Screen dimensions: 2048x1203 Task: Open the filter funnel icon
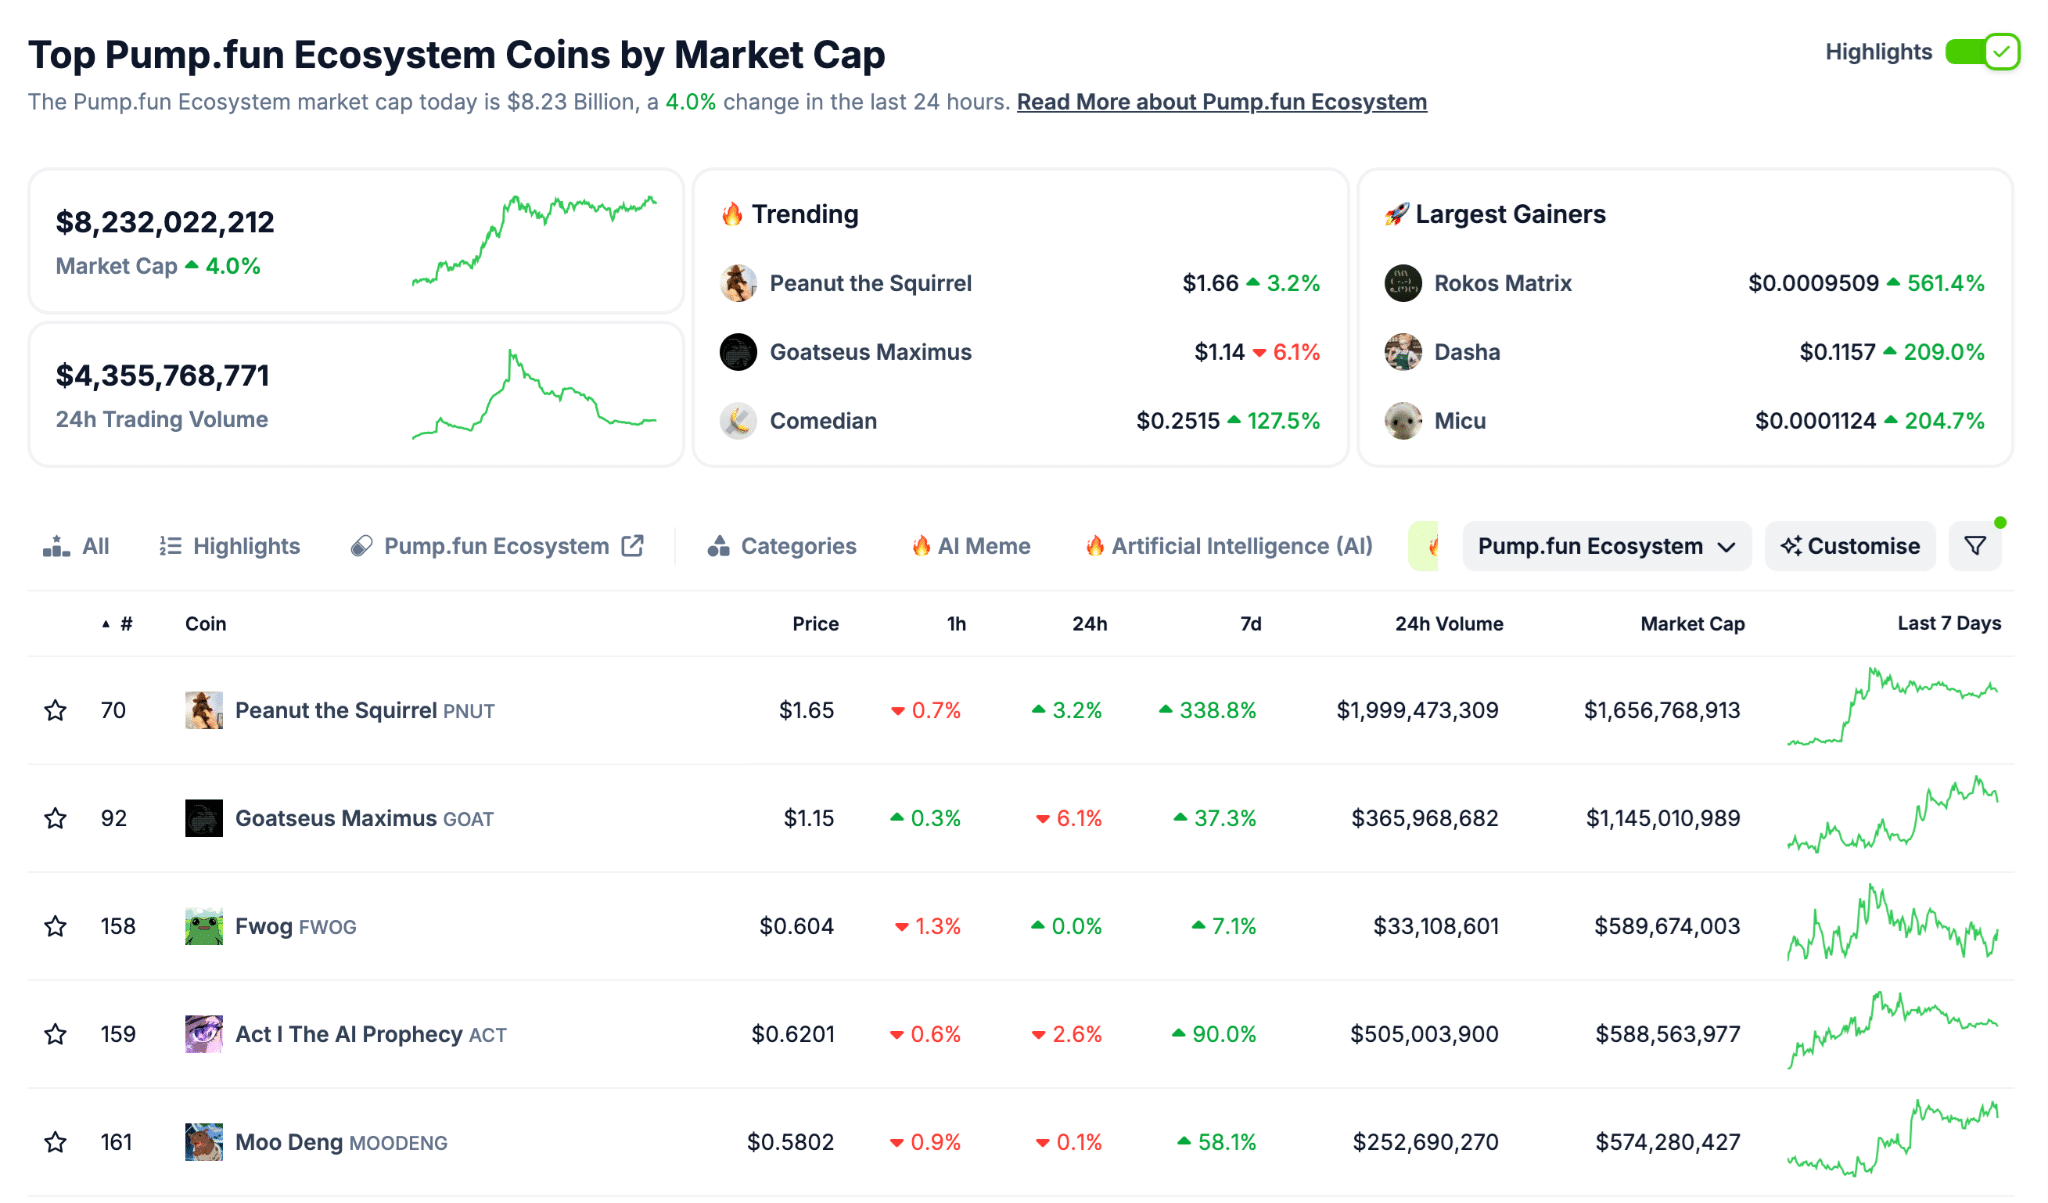1975,546
